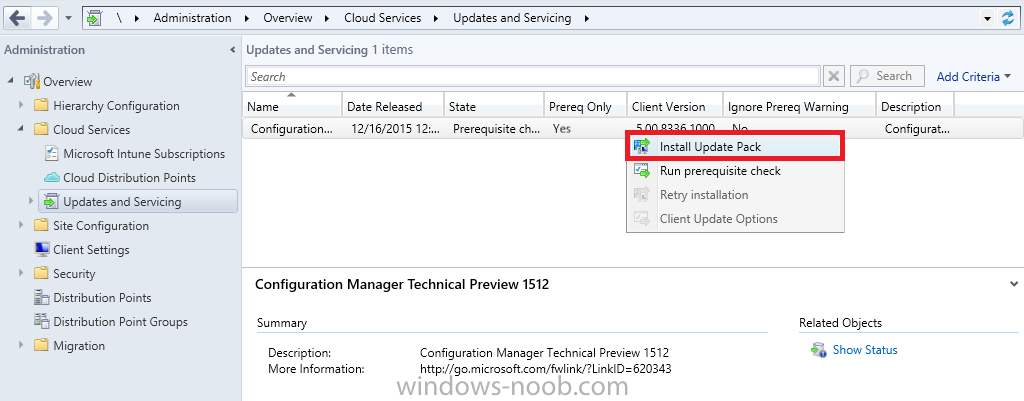
Task: Sort by the Prereq Only column header
Action: pos(585,105)
